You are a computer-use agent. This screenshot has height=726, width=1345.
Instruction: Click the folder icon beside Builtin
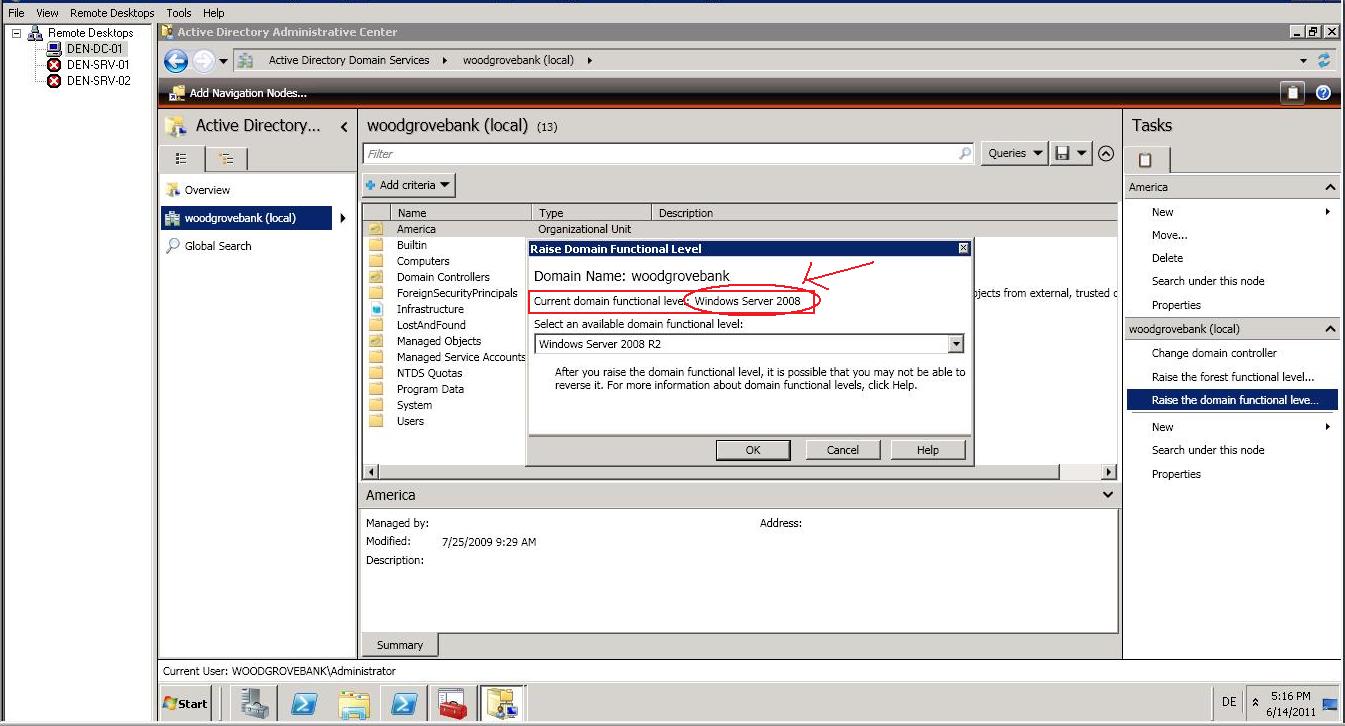click(376, 245)
